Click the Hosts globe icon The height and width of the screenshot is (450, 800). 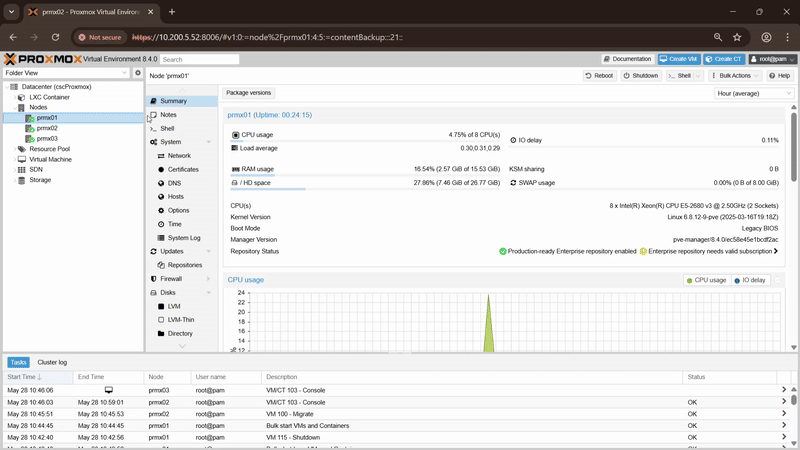point(161,196)
